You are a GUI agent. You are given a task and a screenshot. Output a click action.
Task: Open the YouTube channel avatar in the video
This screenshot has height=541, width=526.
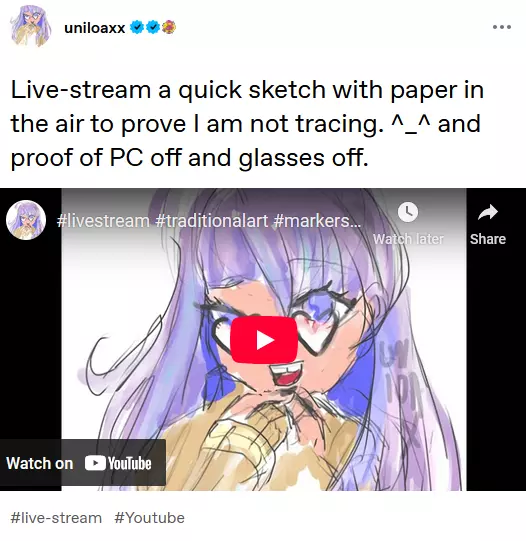point(26,220)
